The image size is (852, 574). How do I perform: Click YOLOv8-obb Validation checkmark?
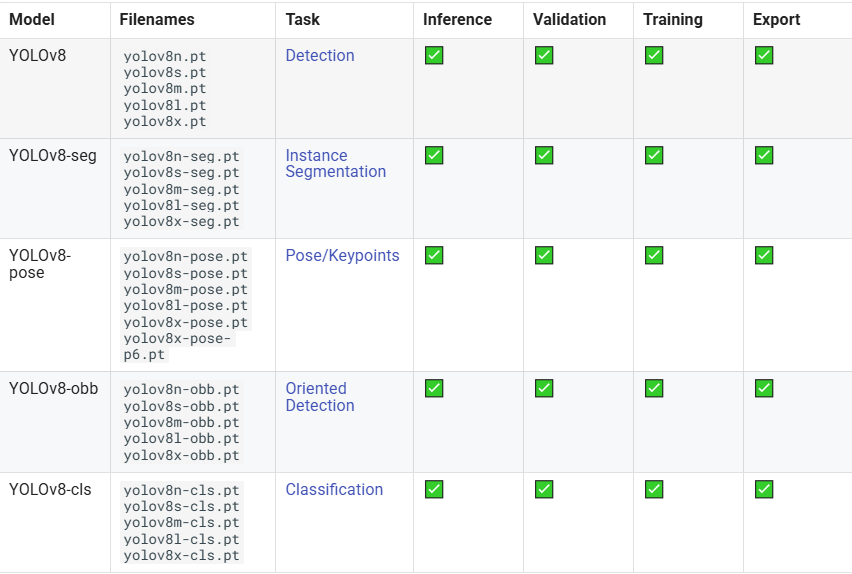pyautogui.click(x=544, y=389)
